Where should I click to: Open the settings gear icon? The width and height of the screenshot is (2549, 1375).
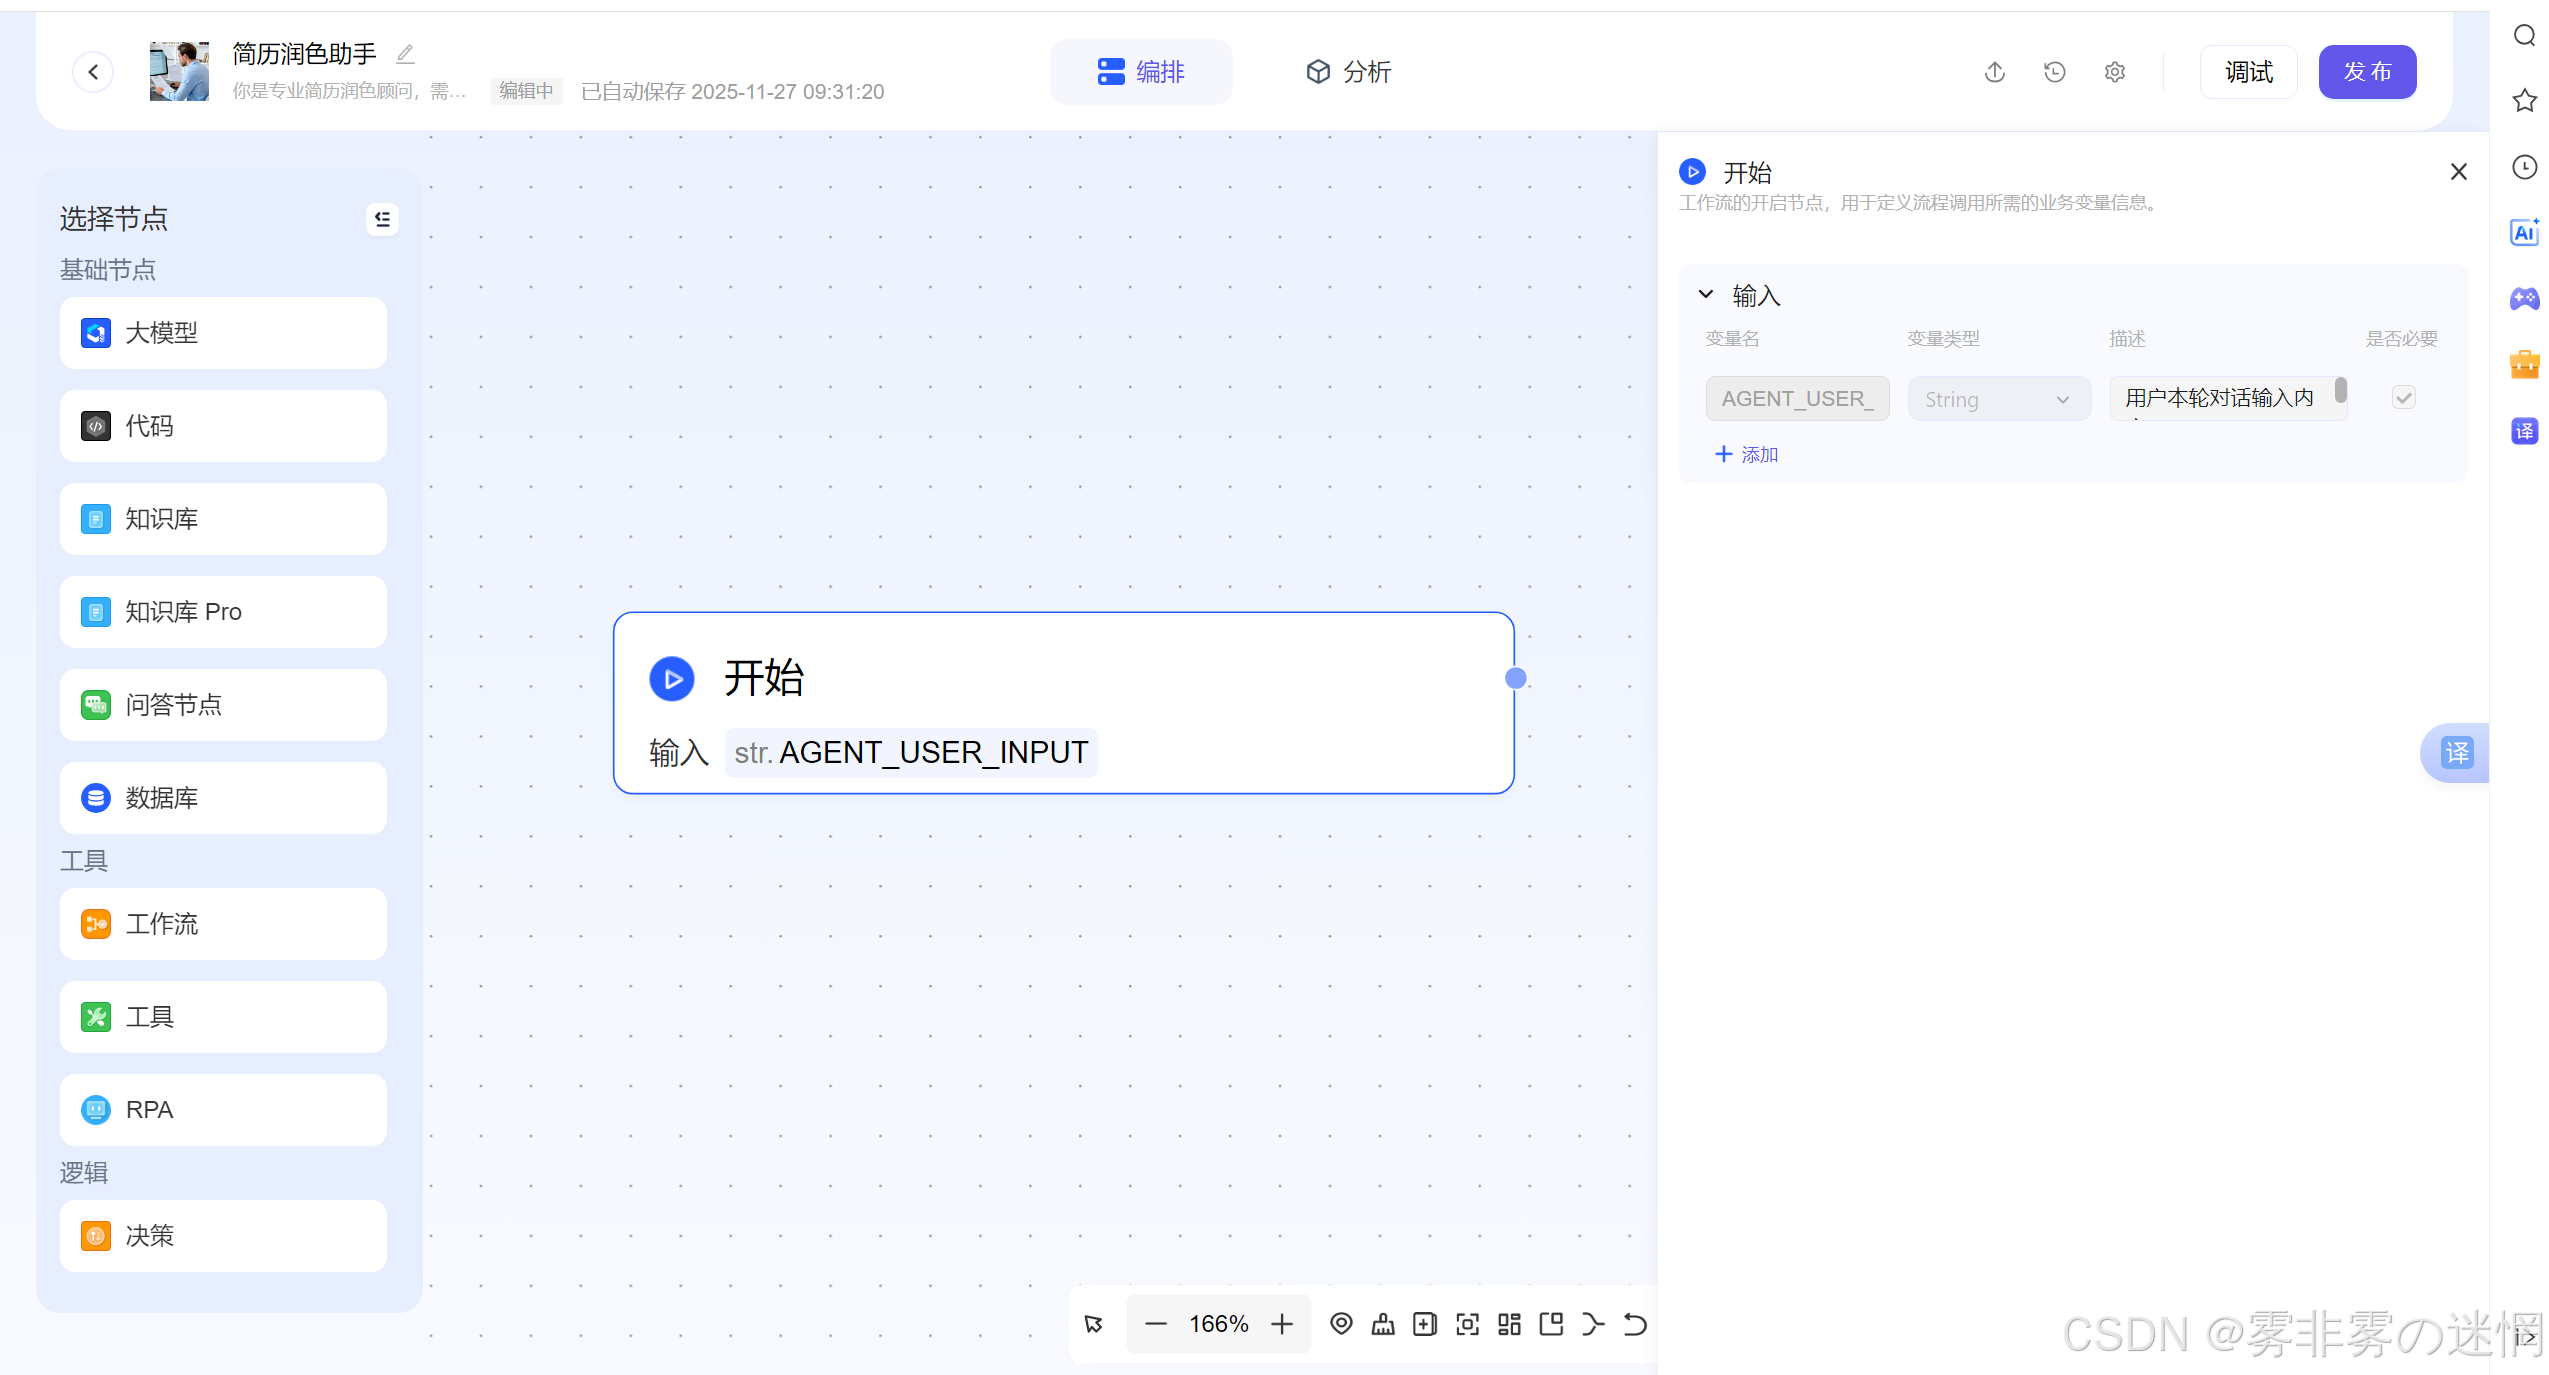click(x=2114, y=72)
